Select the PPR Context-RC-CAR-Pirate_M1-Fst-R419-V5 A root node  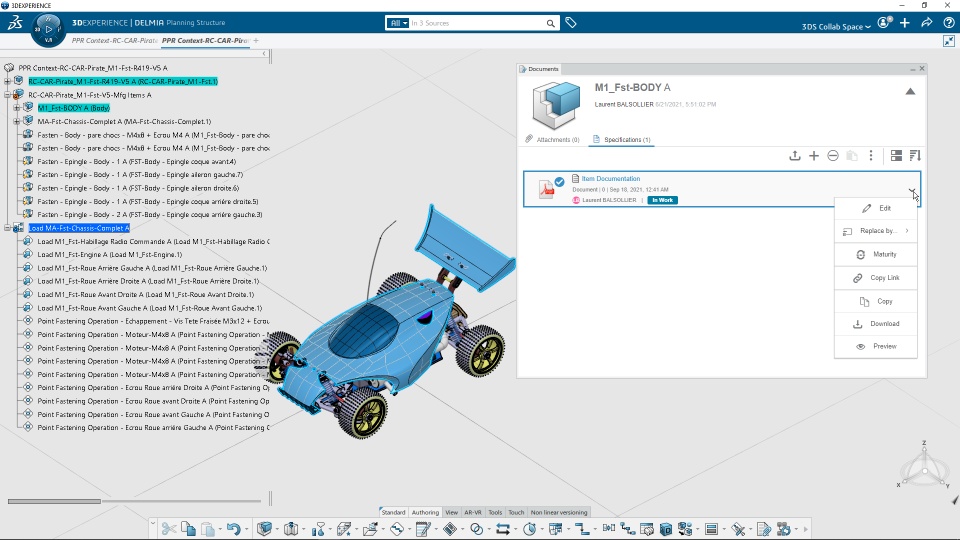pyautogui.click(x=92, y=68)
